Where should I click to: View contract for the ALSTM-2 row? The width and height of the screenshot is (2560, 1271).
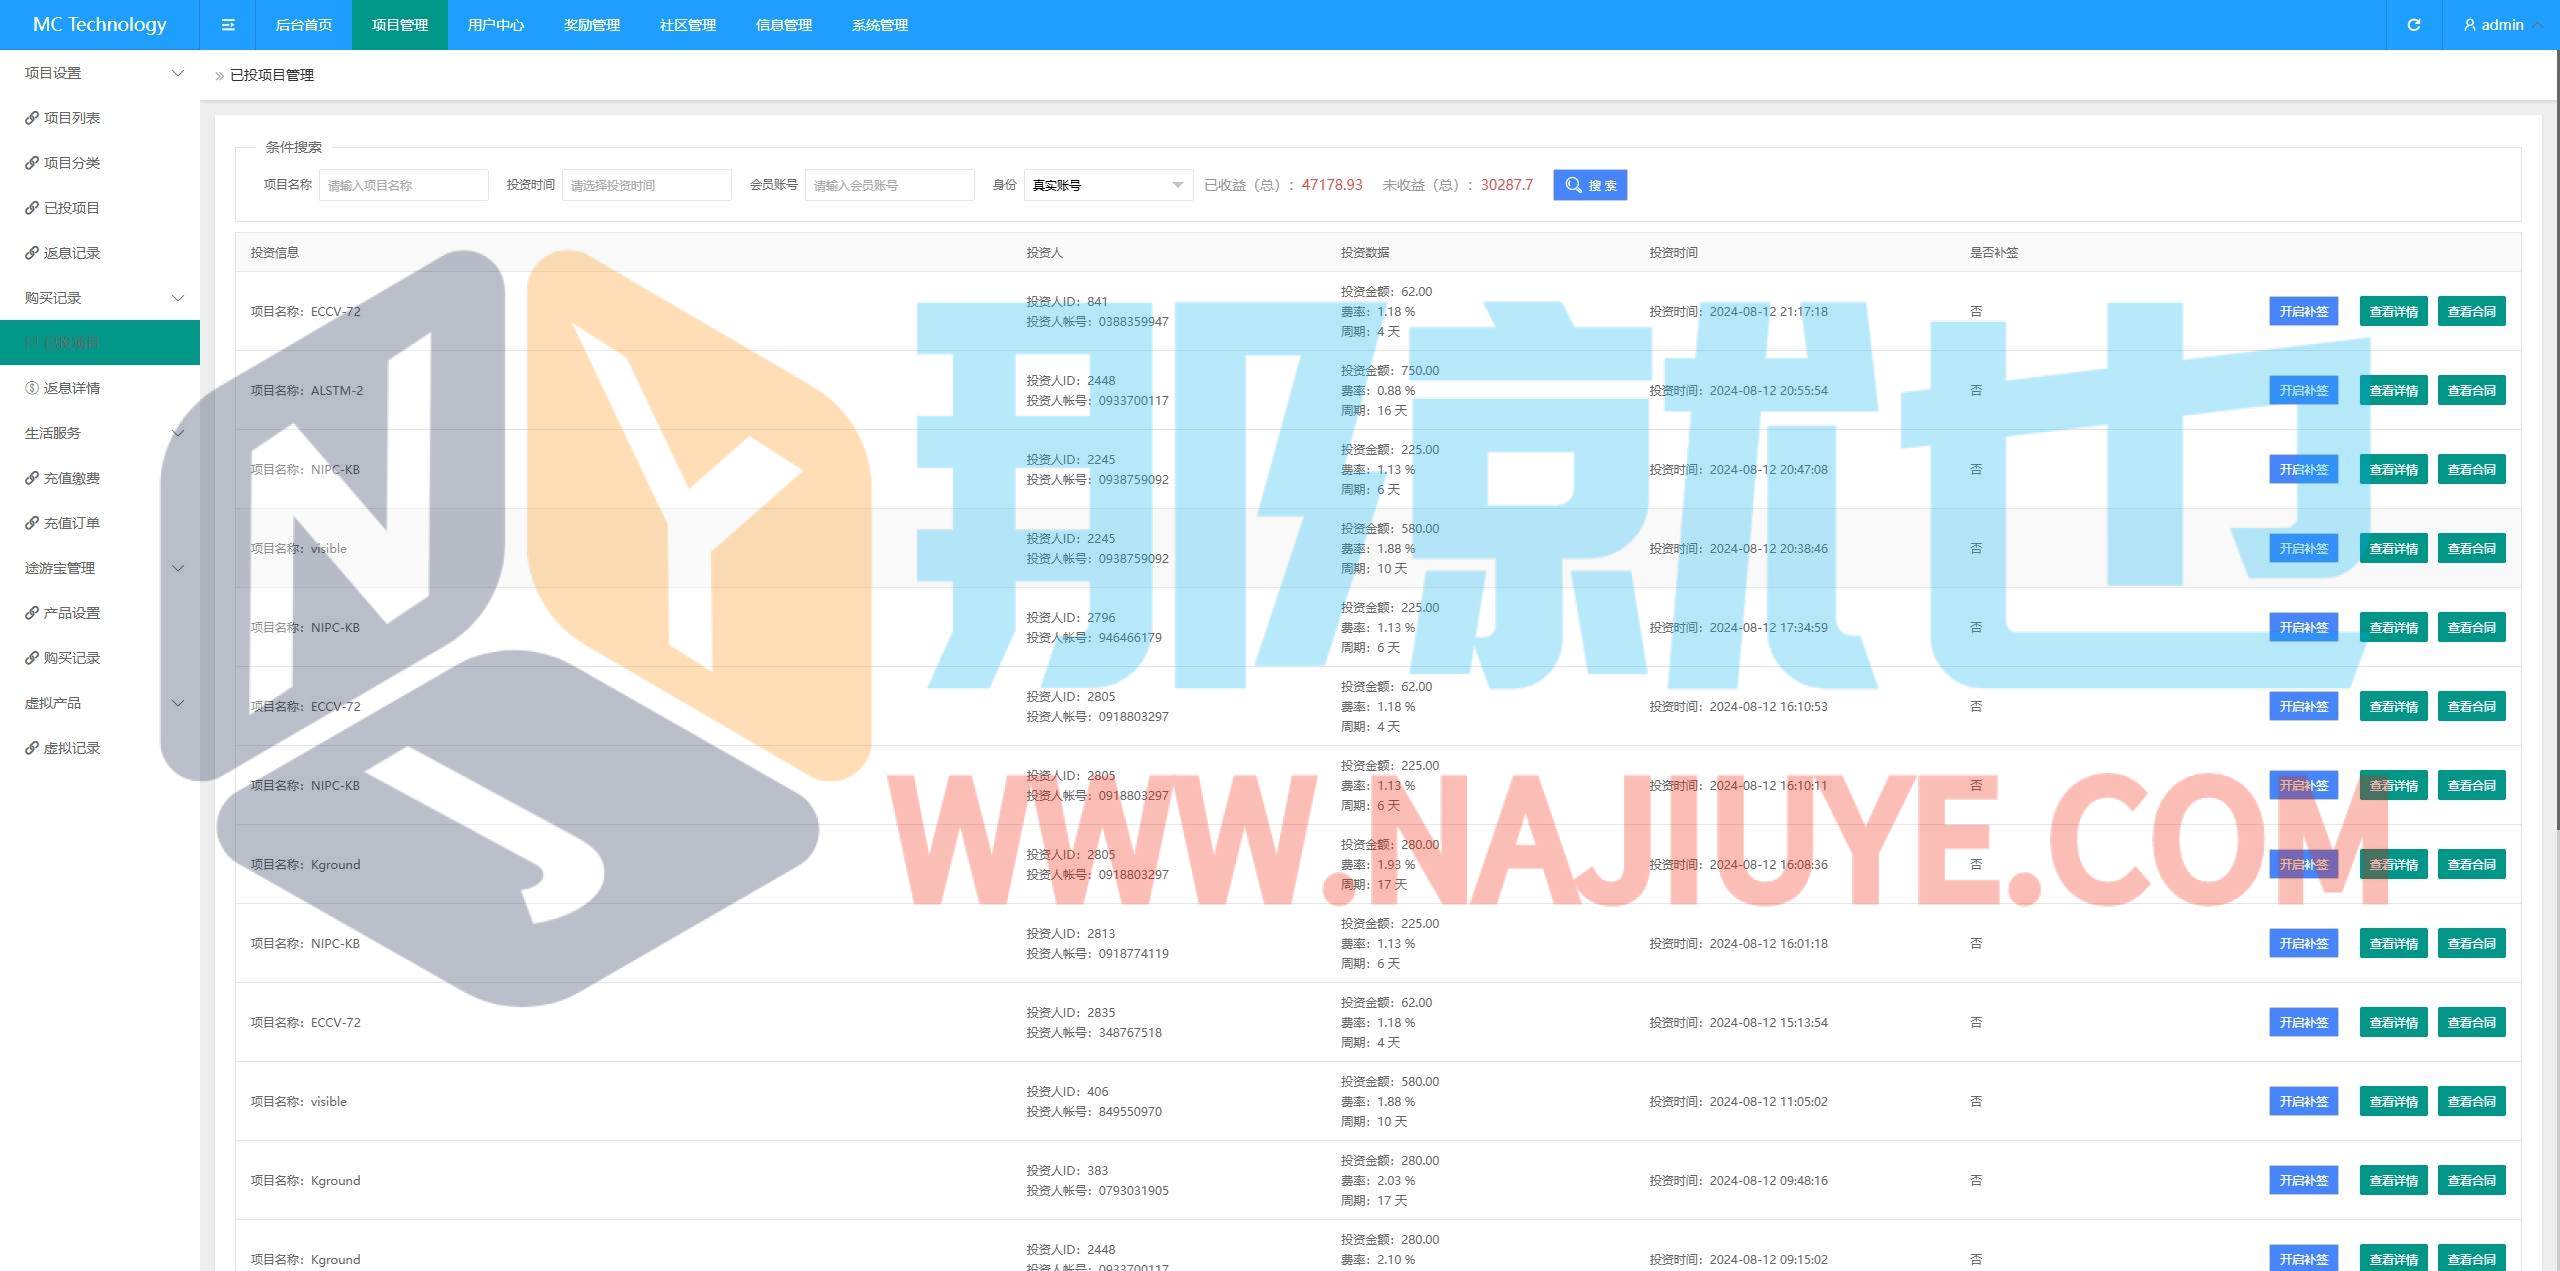point(2471,390)
